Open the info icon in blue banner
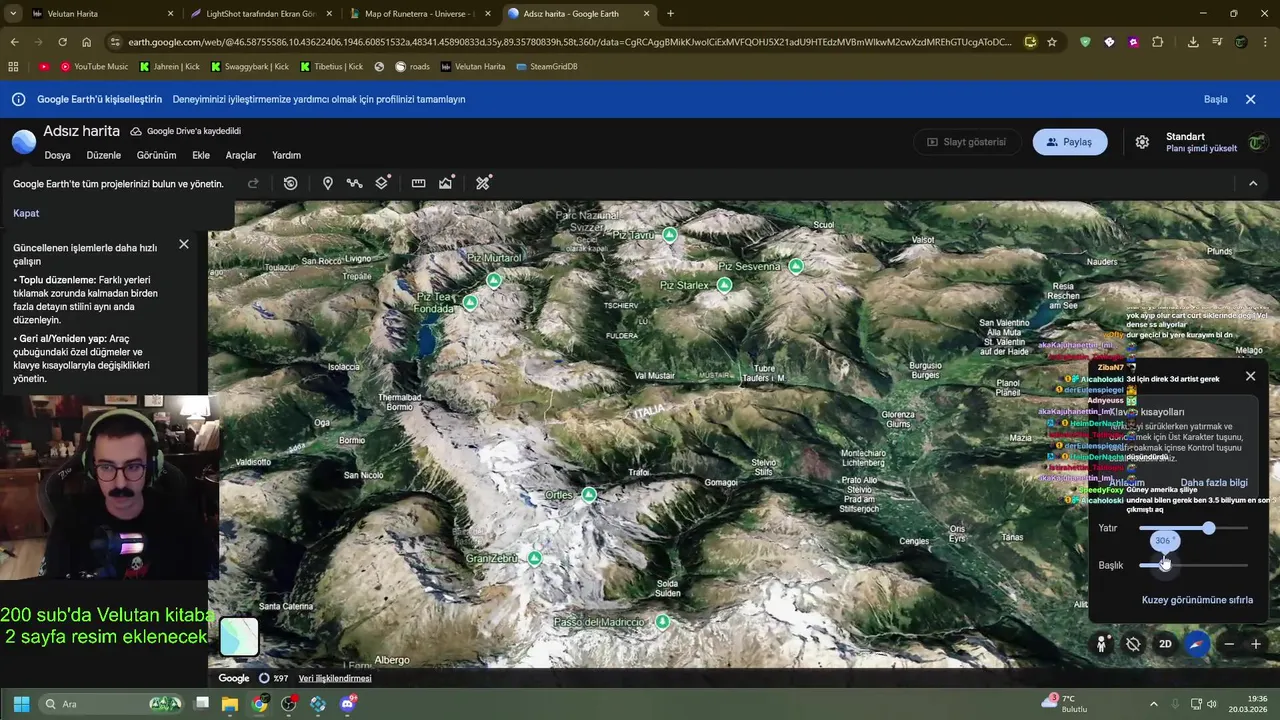Image resolution: width=1280 pixels, height=720 pixels. click(18, 100)
